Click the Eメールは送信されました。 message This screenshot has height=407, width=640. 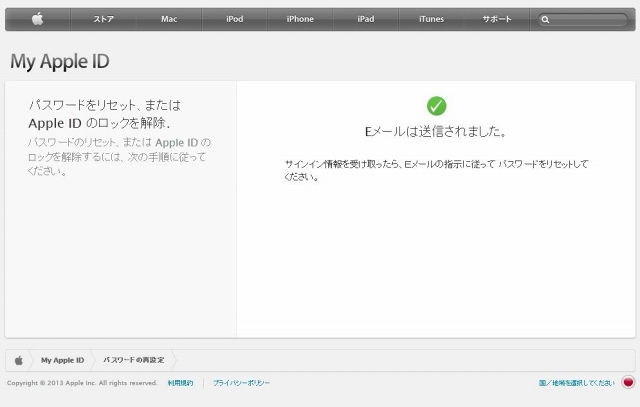(x=436, y=131)
